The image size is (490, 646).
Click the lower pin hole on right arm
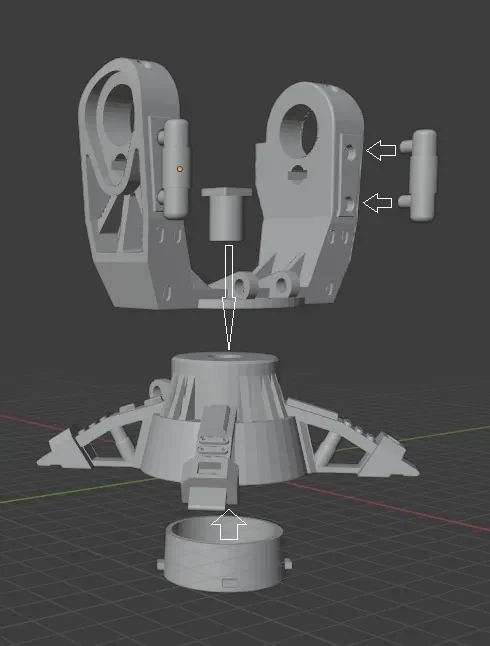[x=349, y=204]
